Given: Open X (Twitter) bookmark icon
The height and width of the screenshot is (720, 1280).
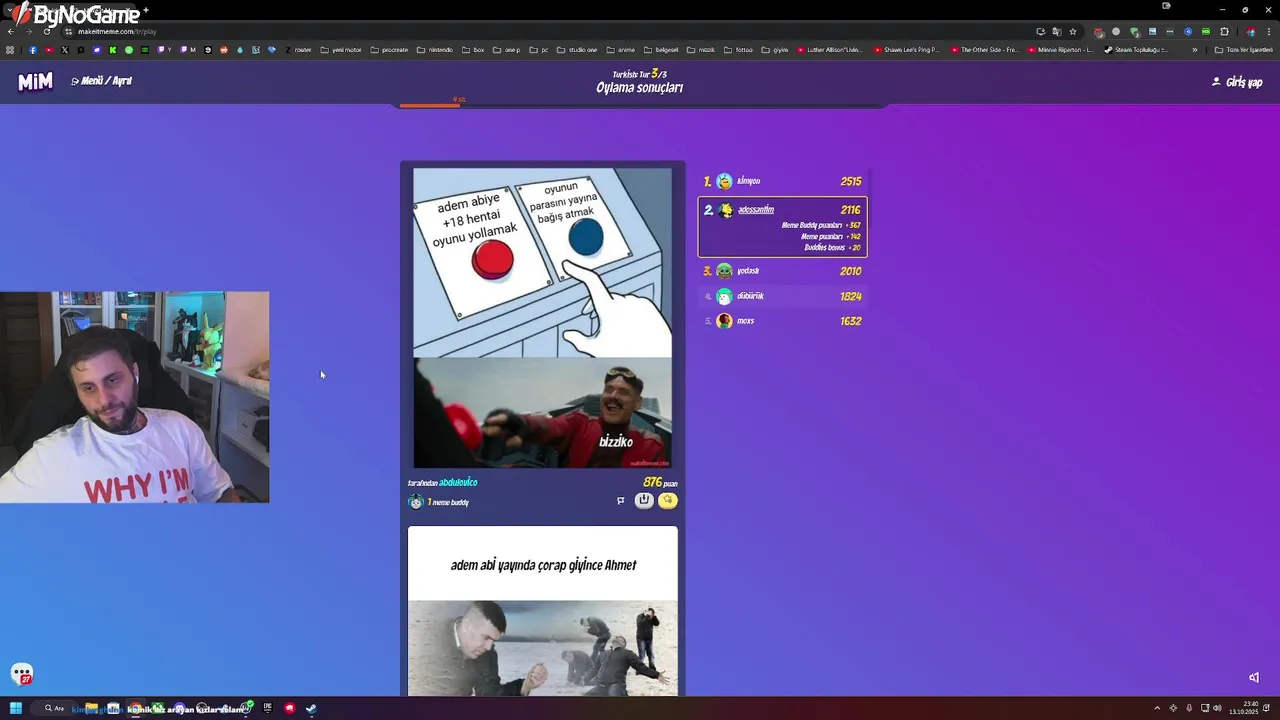Looking at the screenshot, I should [65, 49].
